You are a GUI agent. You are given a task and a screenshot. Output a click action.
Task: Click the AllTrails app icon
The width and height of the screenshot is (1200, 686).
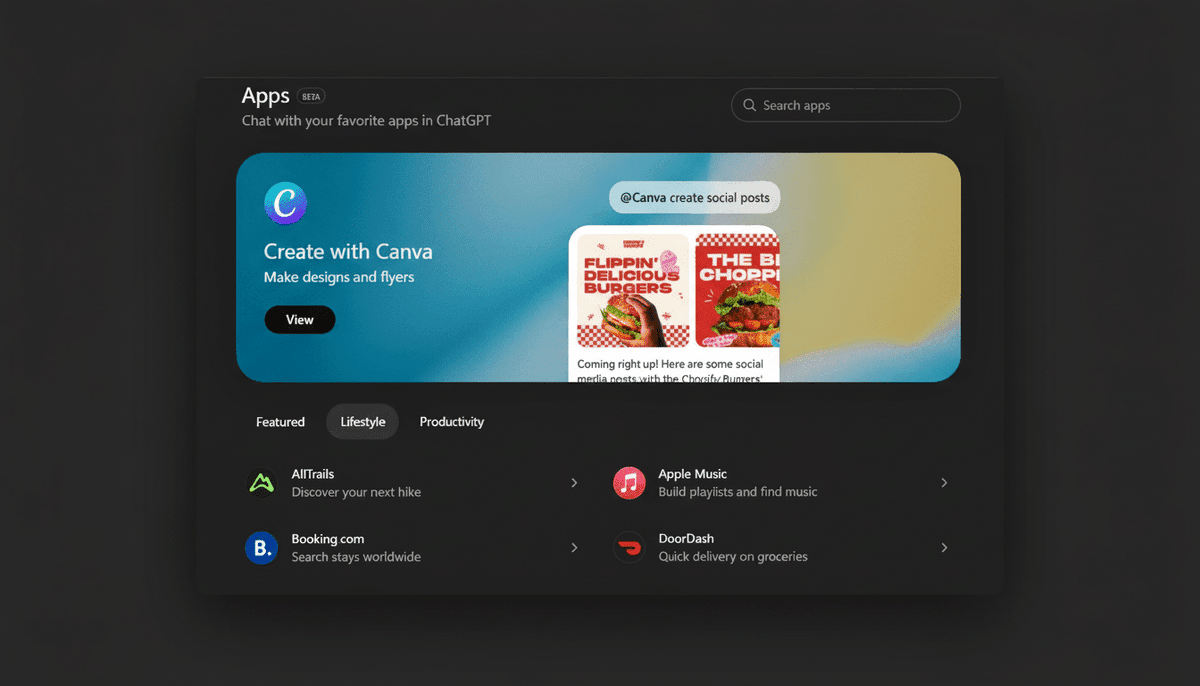[x=261, y=483]
